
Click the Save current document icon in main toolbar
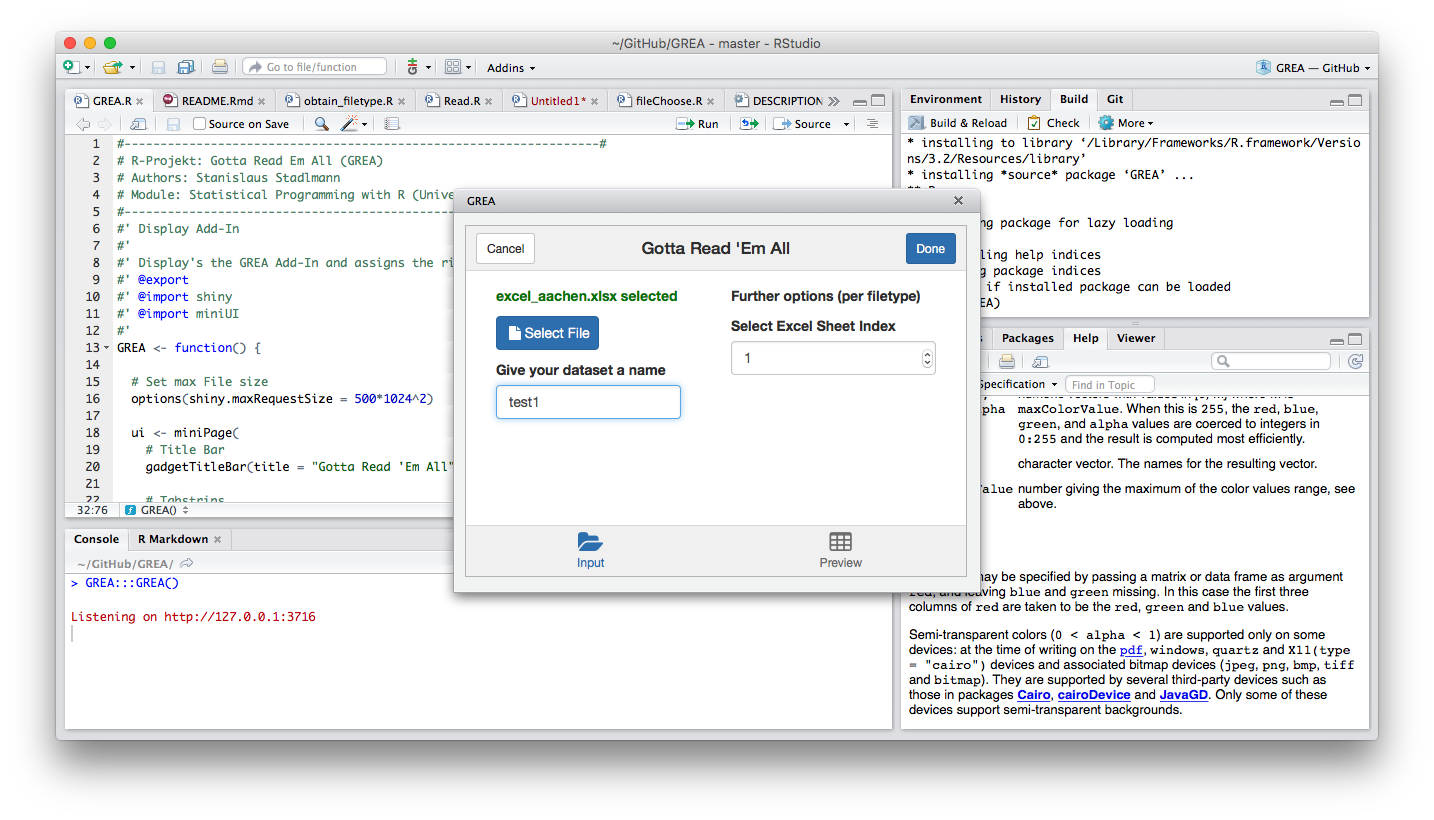click(x=158, y=67)
